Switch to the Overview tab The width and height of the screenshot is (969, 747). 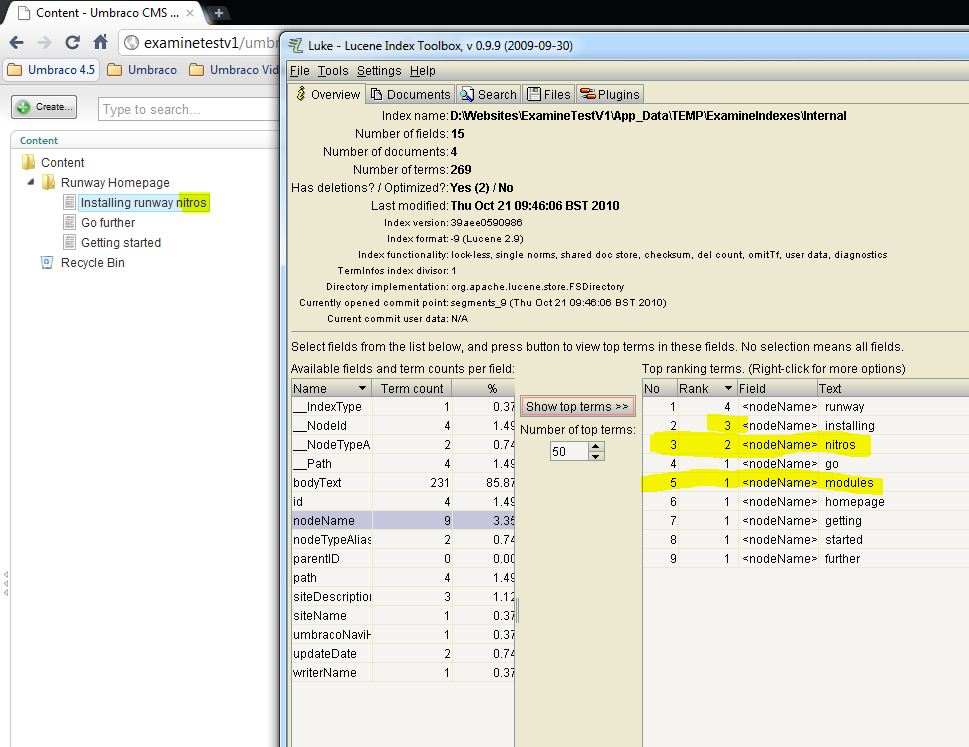(328, 94)
